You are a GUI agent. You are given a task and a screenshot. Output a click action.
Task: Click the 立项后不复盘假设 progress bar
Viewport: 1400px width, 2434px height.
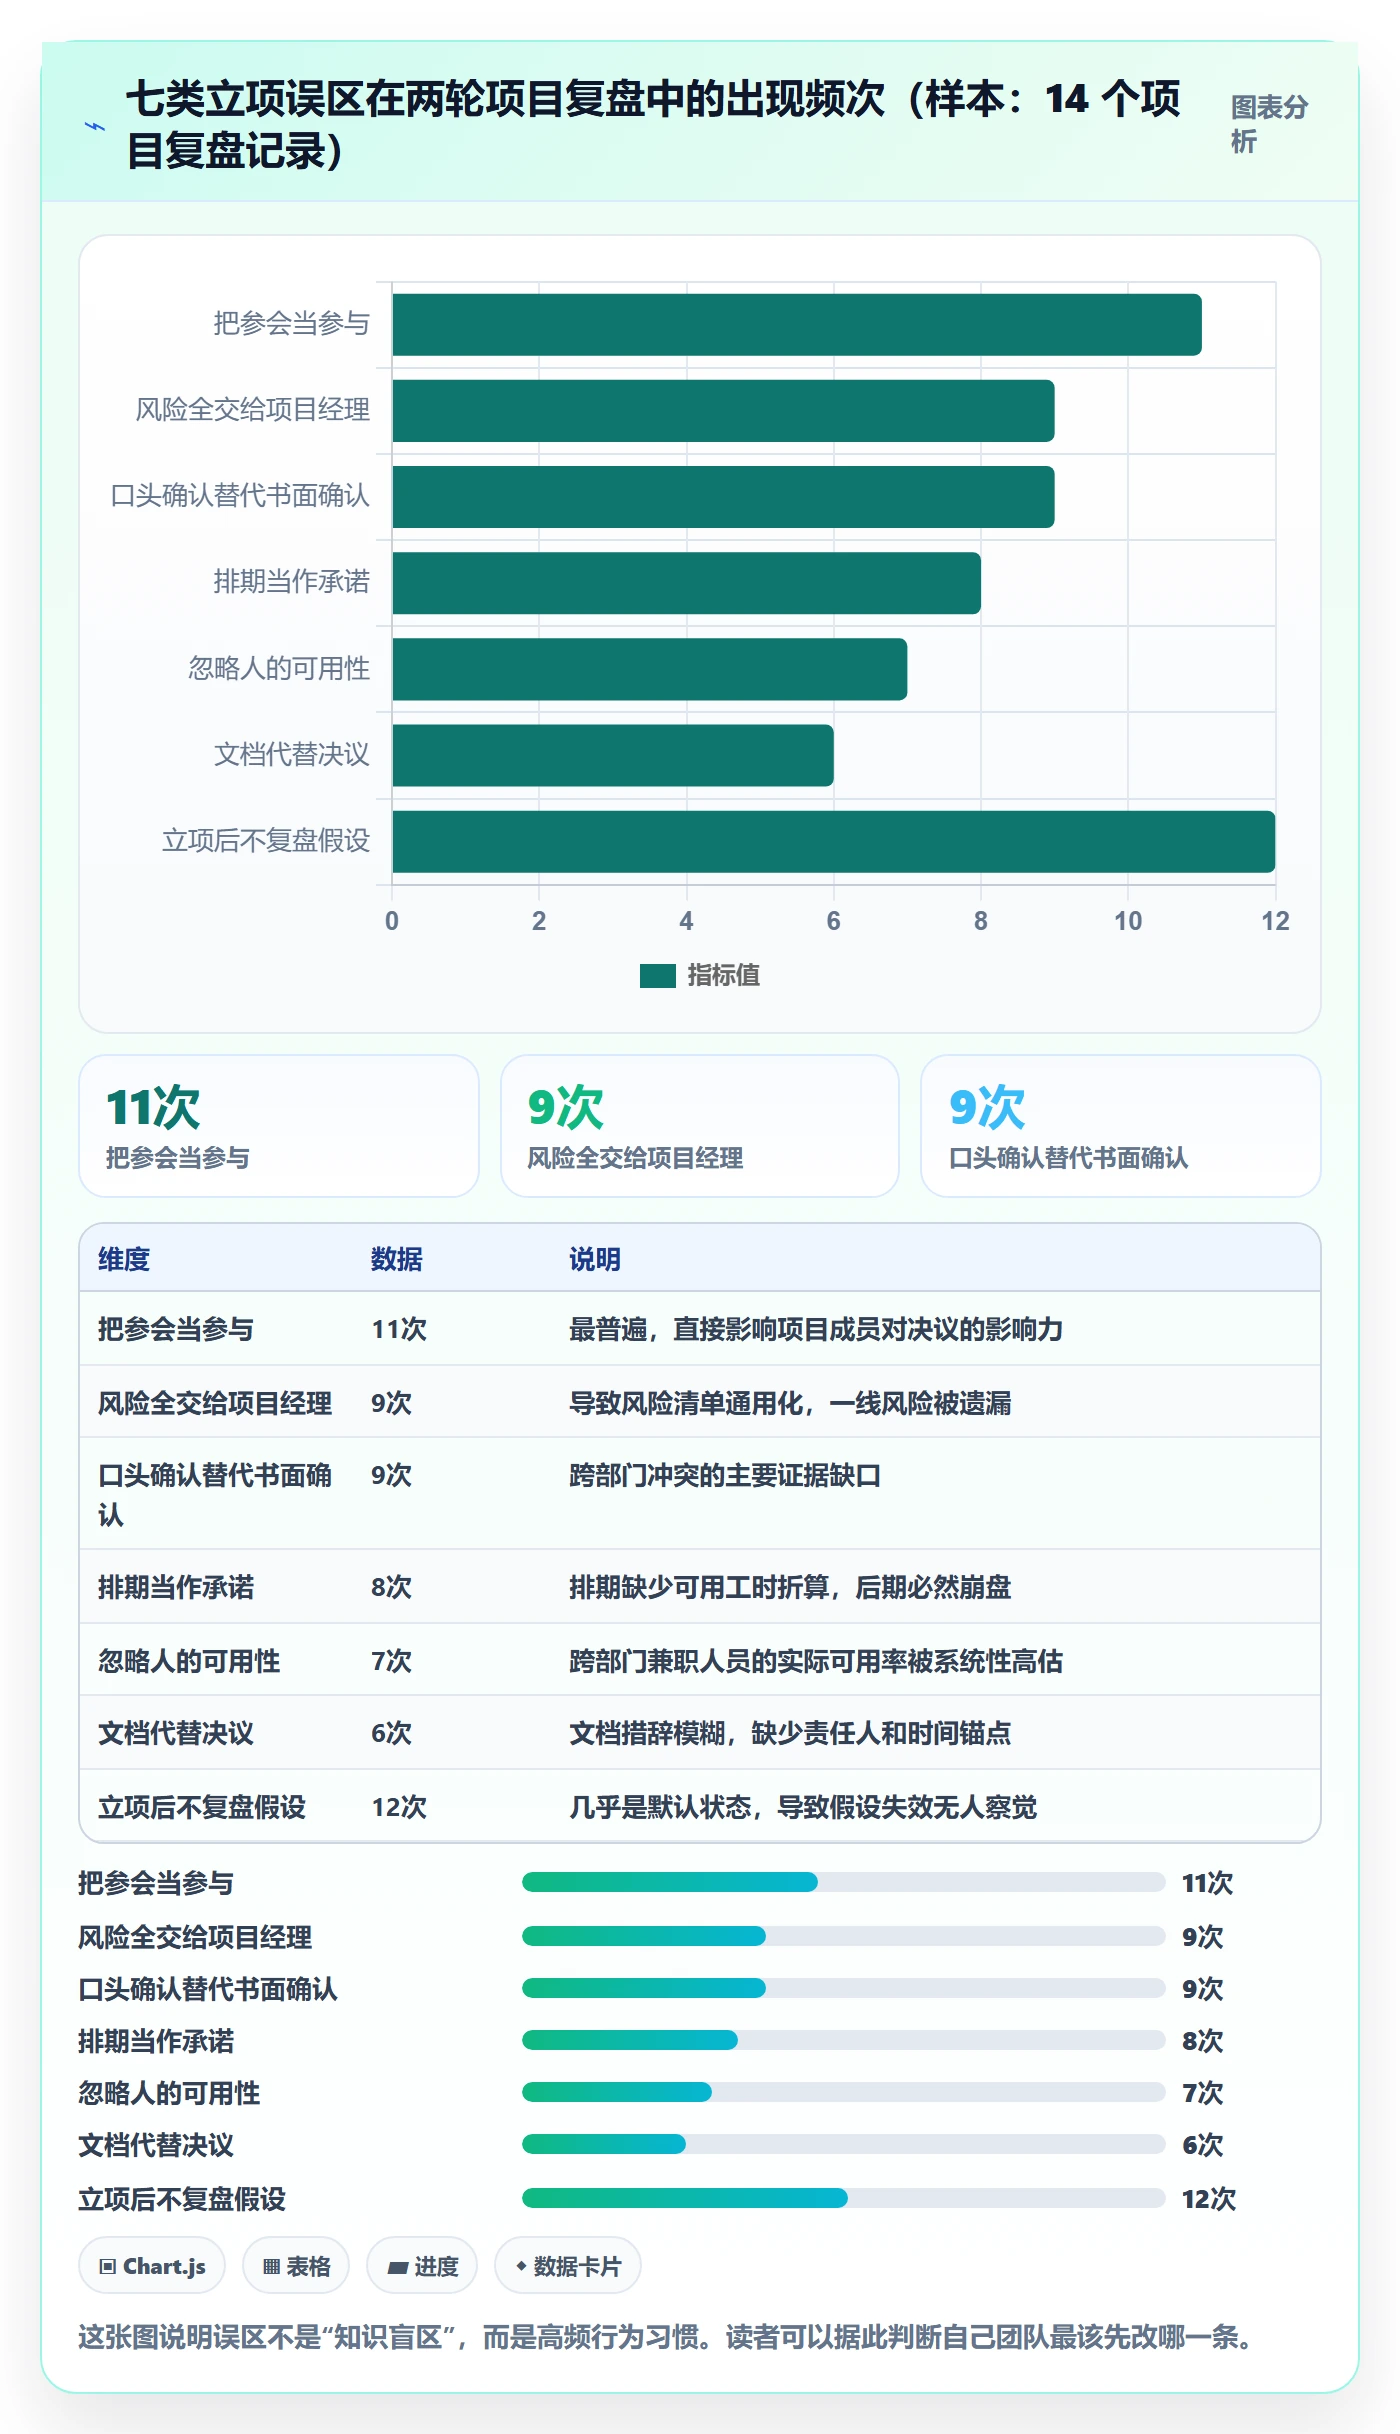point(843,2198)
